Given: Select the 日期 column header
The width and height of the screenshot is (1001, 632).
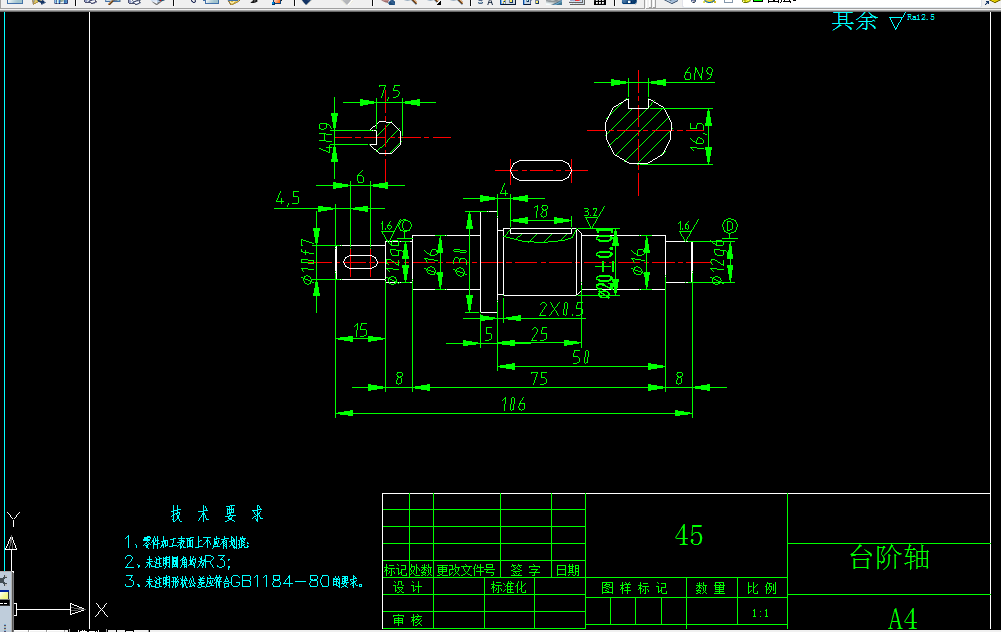Looking at the screenshot, I should (x=568, y=570).
